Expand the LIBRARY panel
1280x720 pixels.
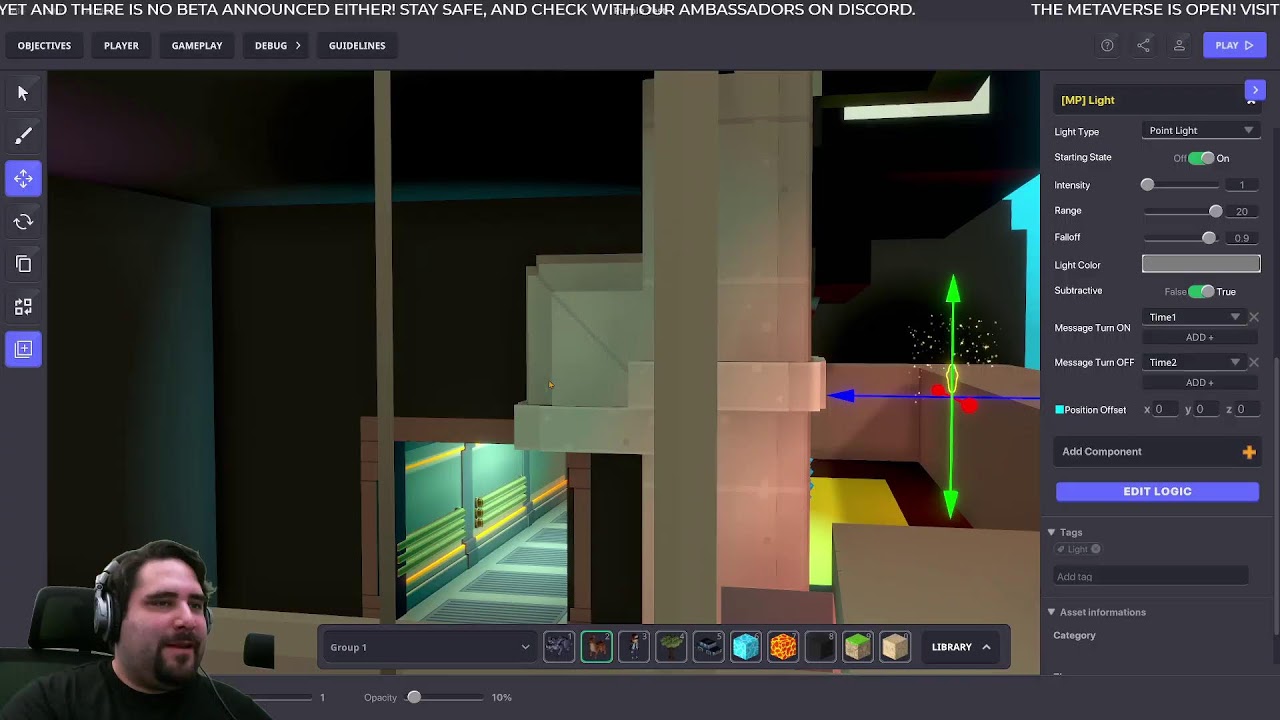[960, 647]
